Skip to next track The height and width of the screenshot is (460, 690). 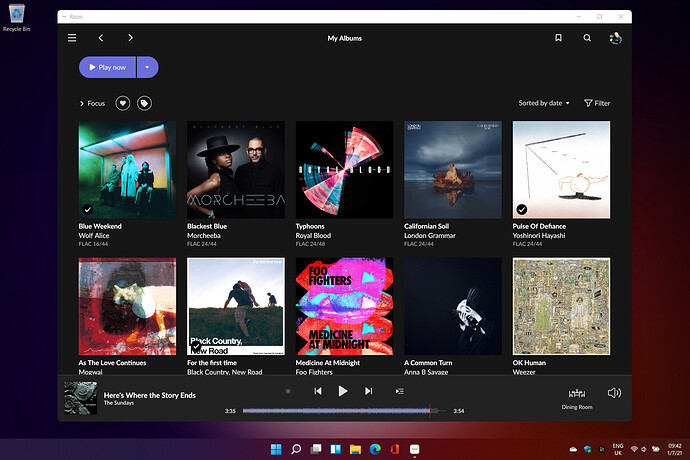pos(368,391)
